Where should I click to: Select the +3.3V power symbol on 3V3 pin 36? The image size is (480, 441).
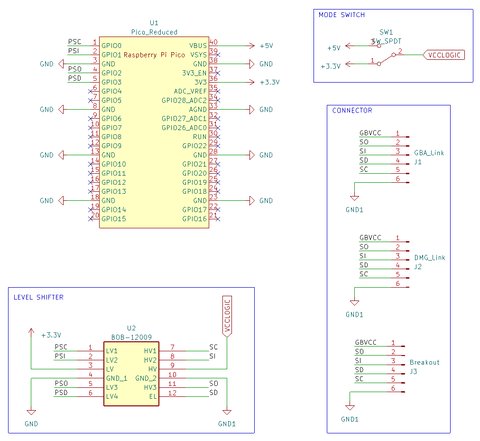click(265, 82)
